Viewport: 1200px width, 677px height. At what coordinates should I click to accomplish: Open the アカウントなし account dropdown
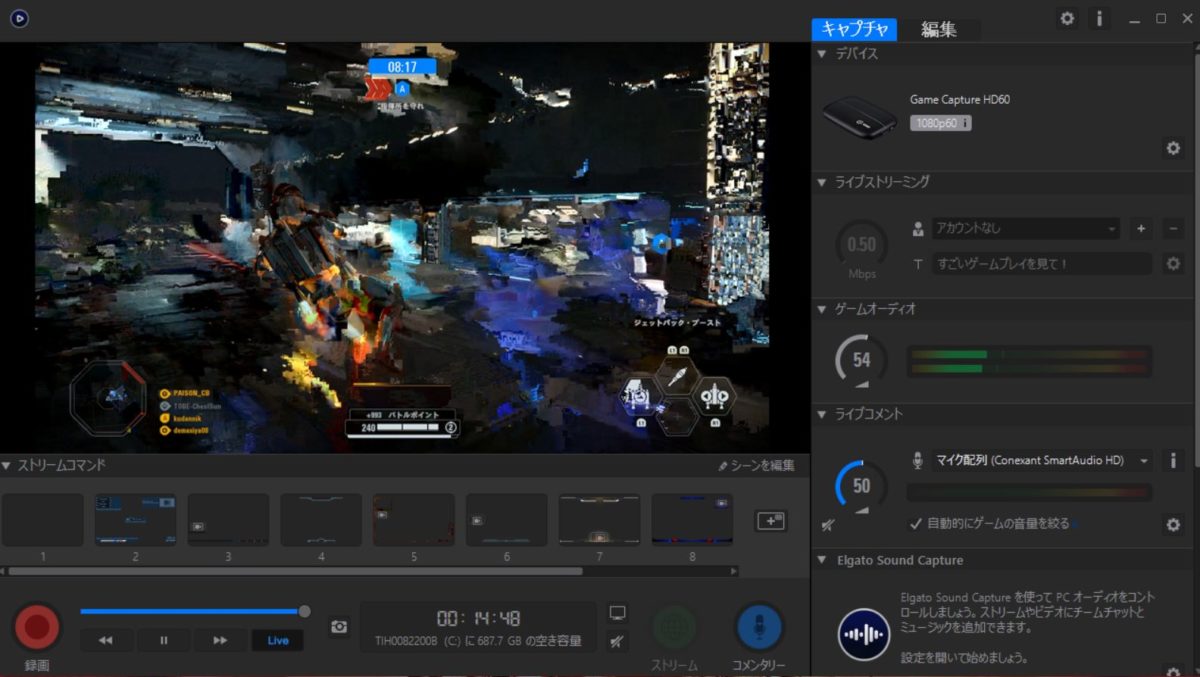coord(1025,228)
